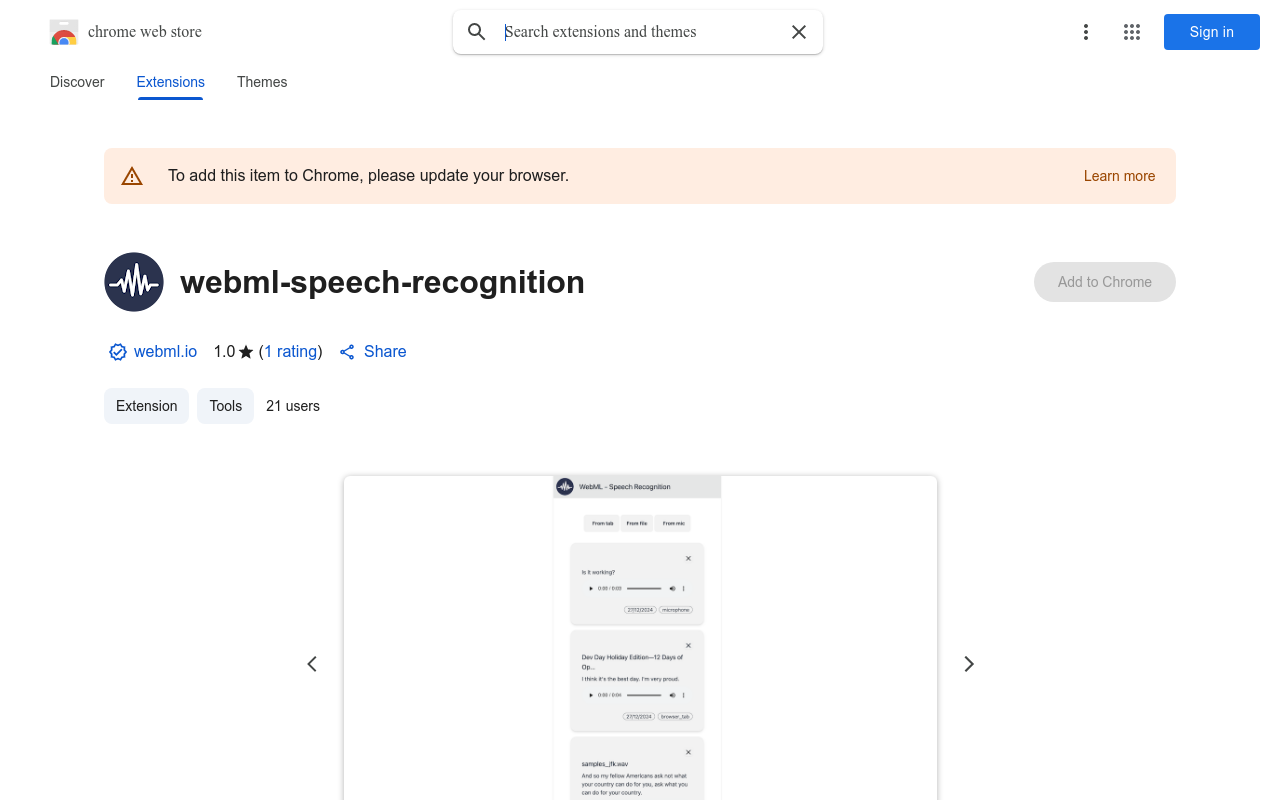Click the rating star icon
This screenshot has height=800, width=1280.
(x=246, y=352)
